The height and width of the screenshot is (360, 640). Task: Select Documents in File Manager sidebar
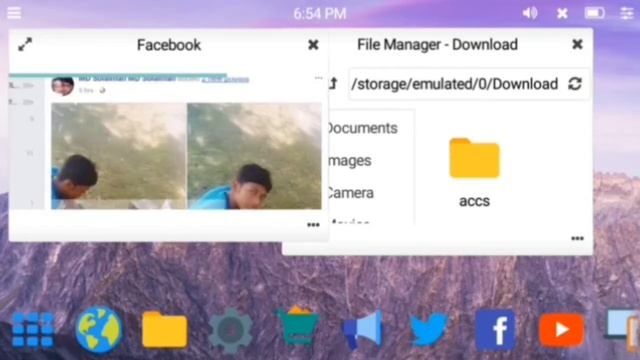(362, 128)
